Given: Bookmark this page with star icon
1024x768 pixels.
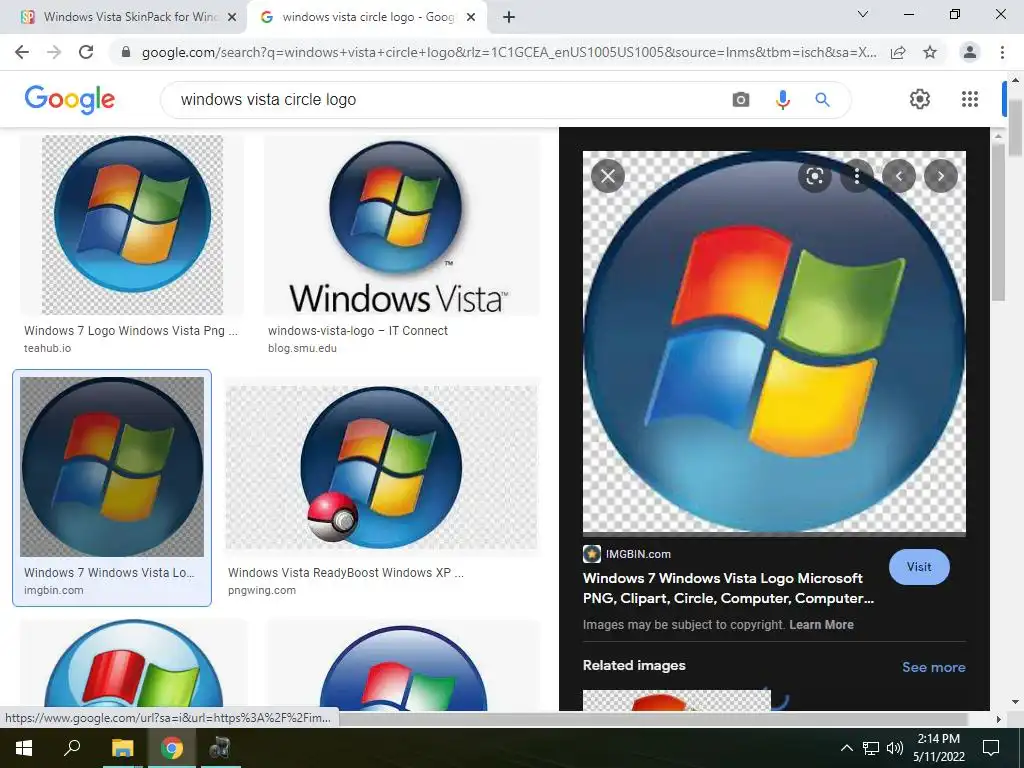Looking at the screenshot, I should click(930, 52).
